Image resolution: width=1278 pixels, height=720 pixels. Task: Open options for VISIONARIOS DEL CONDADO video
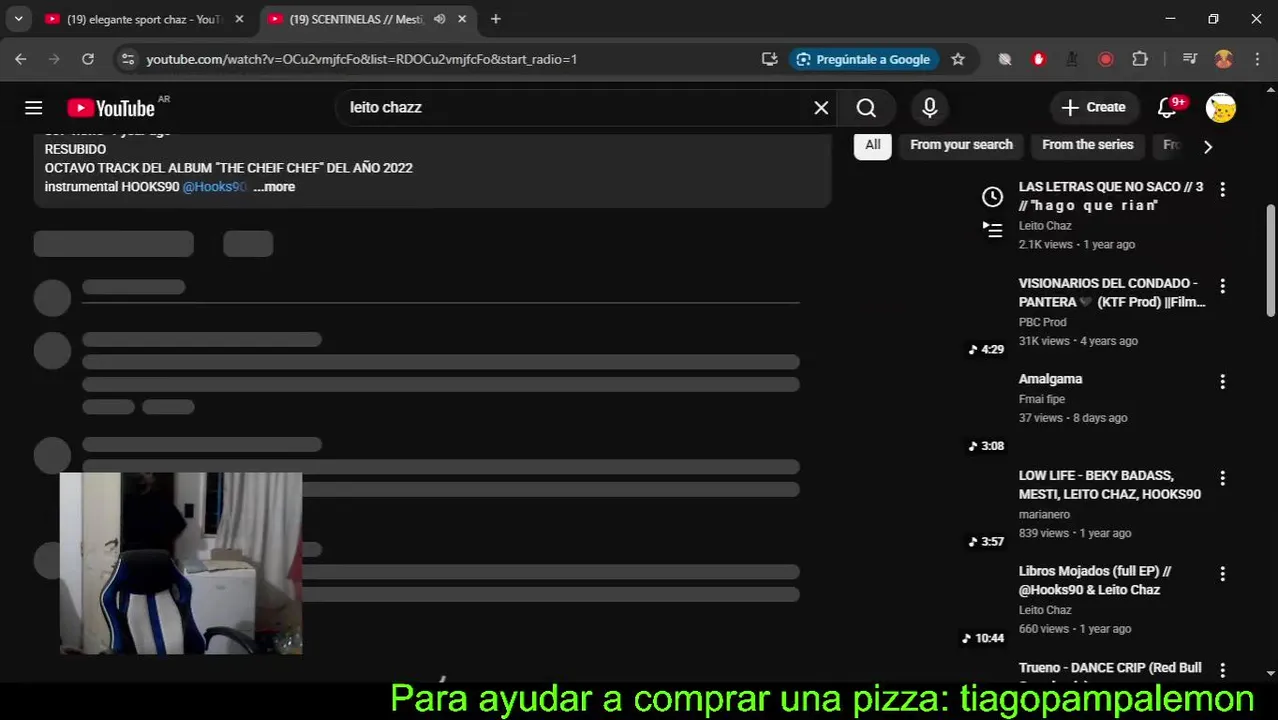[1222, 286]
